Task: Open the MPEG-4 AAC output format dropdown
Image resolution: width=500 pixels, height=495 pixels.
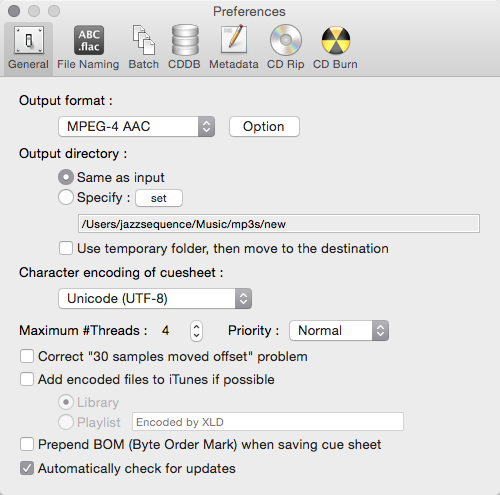Action: (x=136, y=126)
